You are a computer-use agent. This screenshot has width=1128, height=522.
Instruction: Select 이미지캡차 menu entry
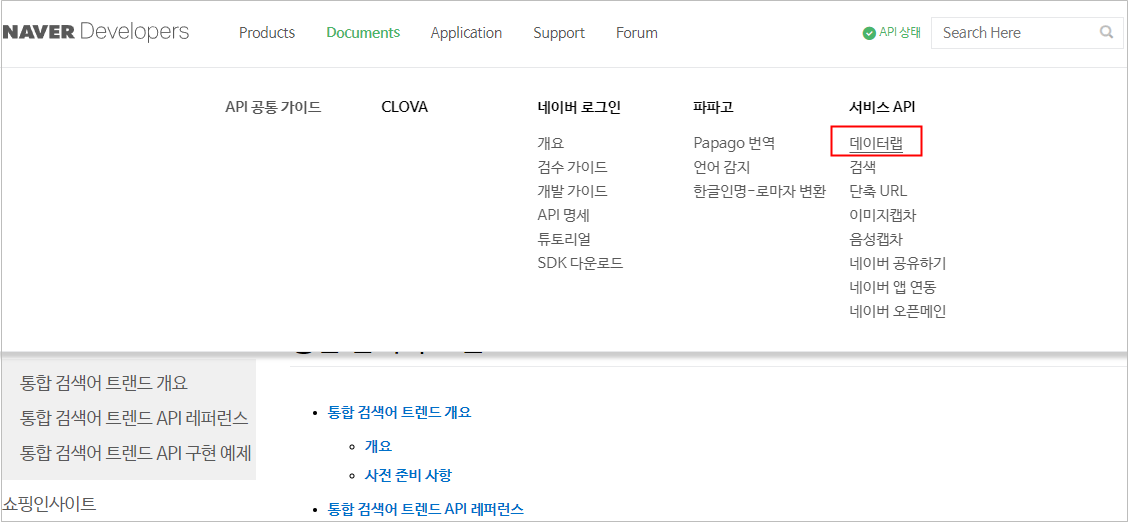coord(883,215)
